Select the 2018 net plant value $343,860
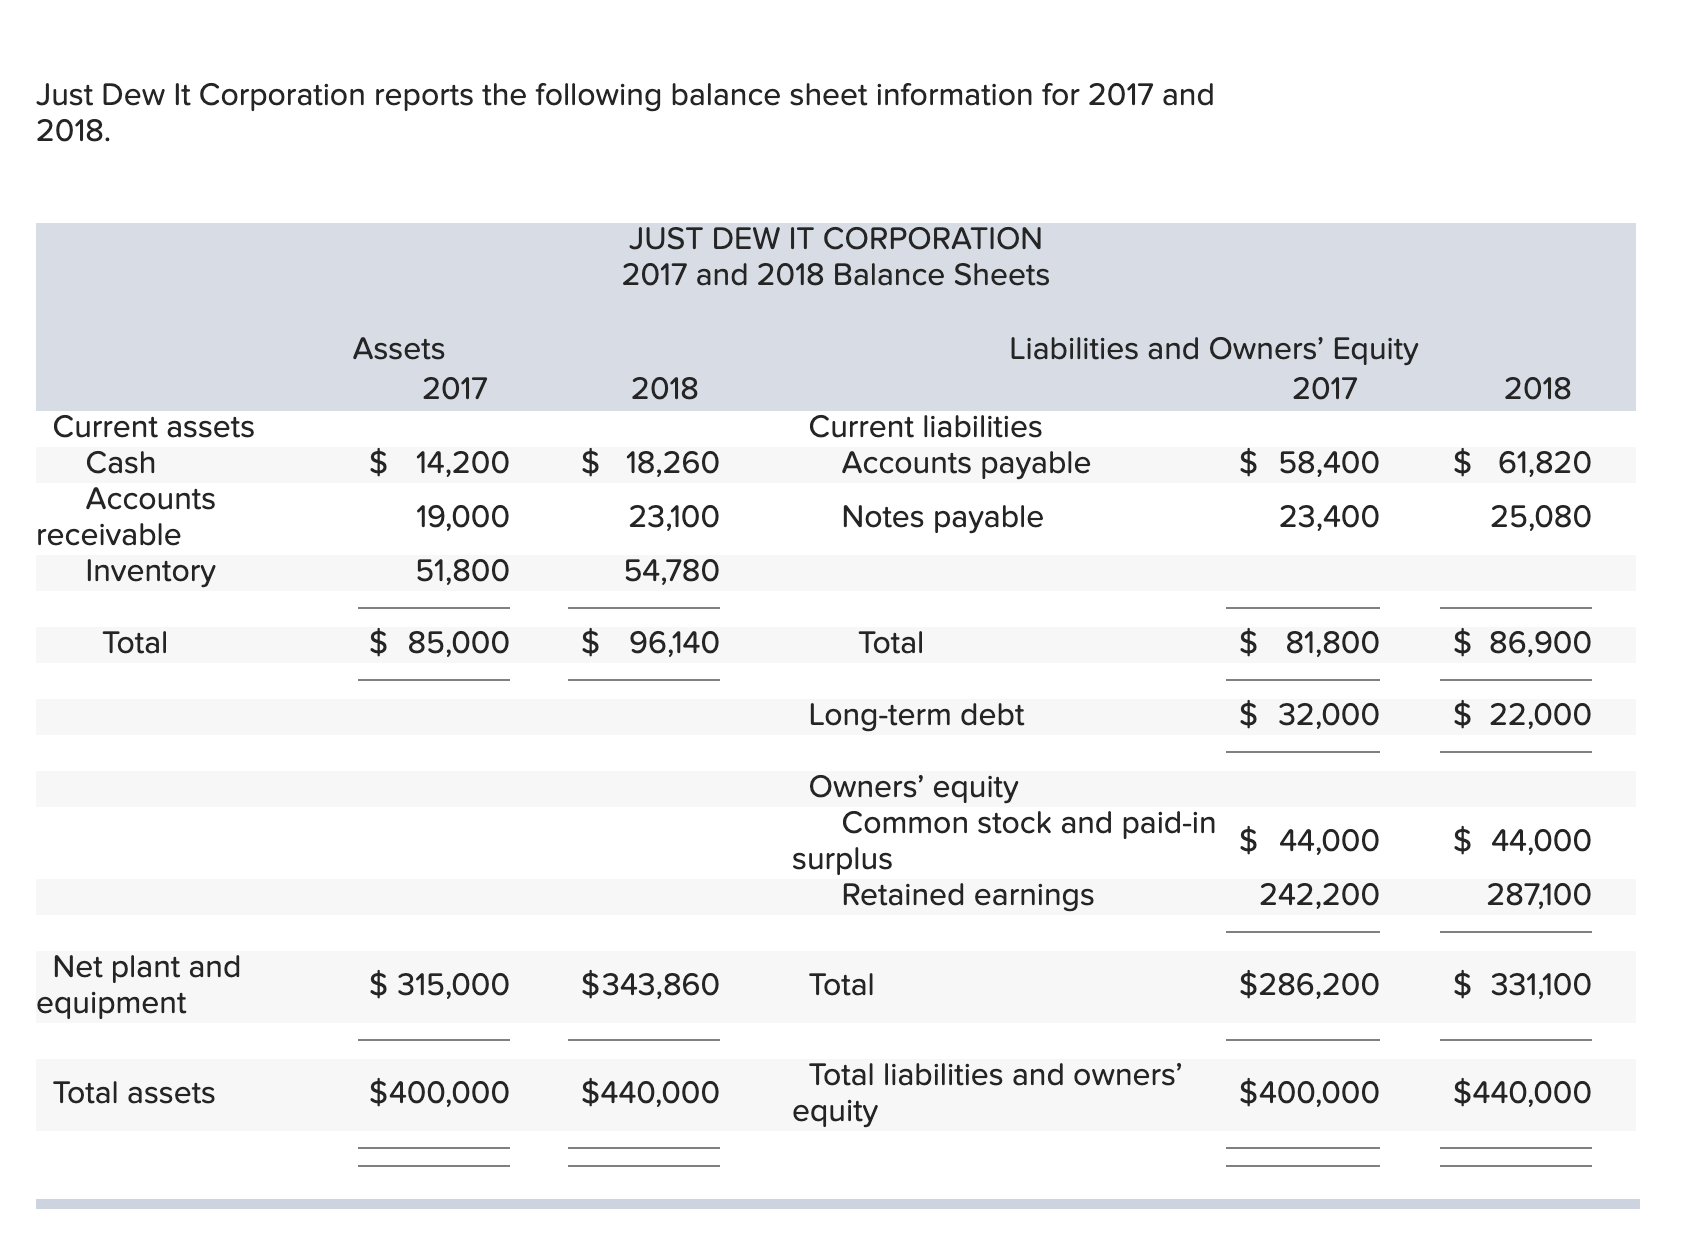 (650, 985)
